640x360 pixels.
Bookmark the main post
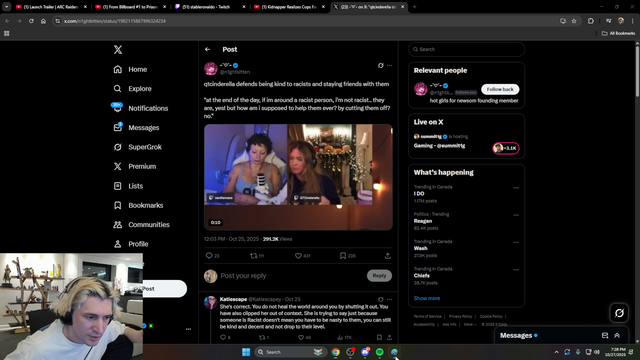tap(343, 256)
